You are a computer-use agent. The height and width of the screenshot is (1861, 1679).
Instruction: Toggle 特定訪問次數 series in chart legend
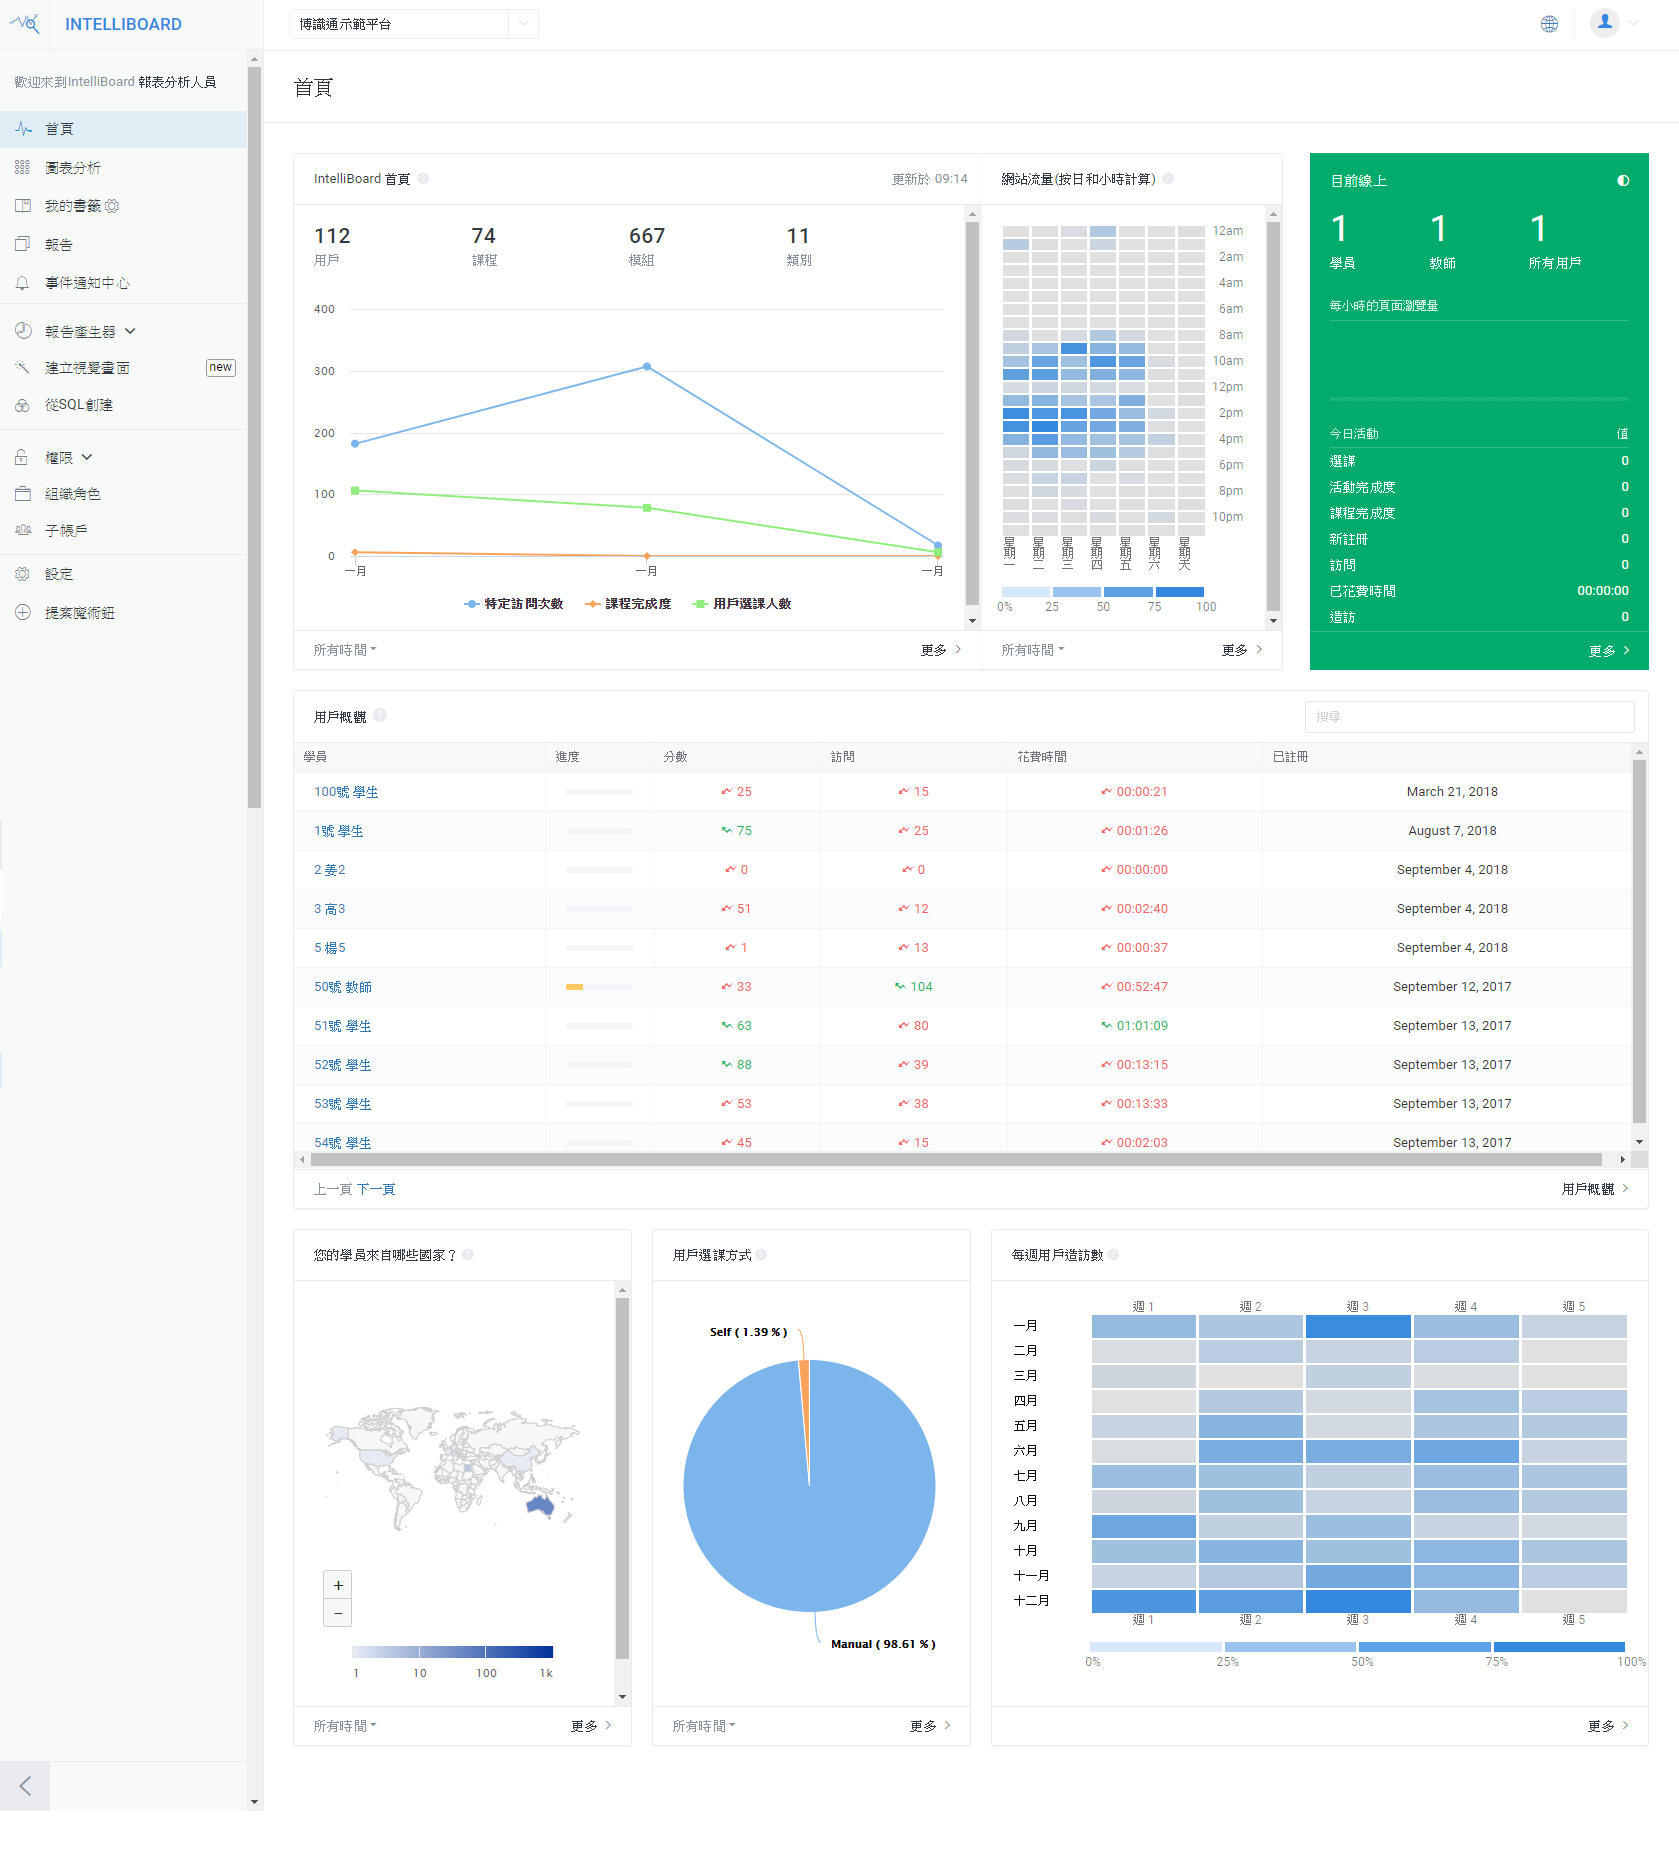(x=514, y=604)
